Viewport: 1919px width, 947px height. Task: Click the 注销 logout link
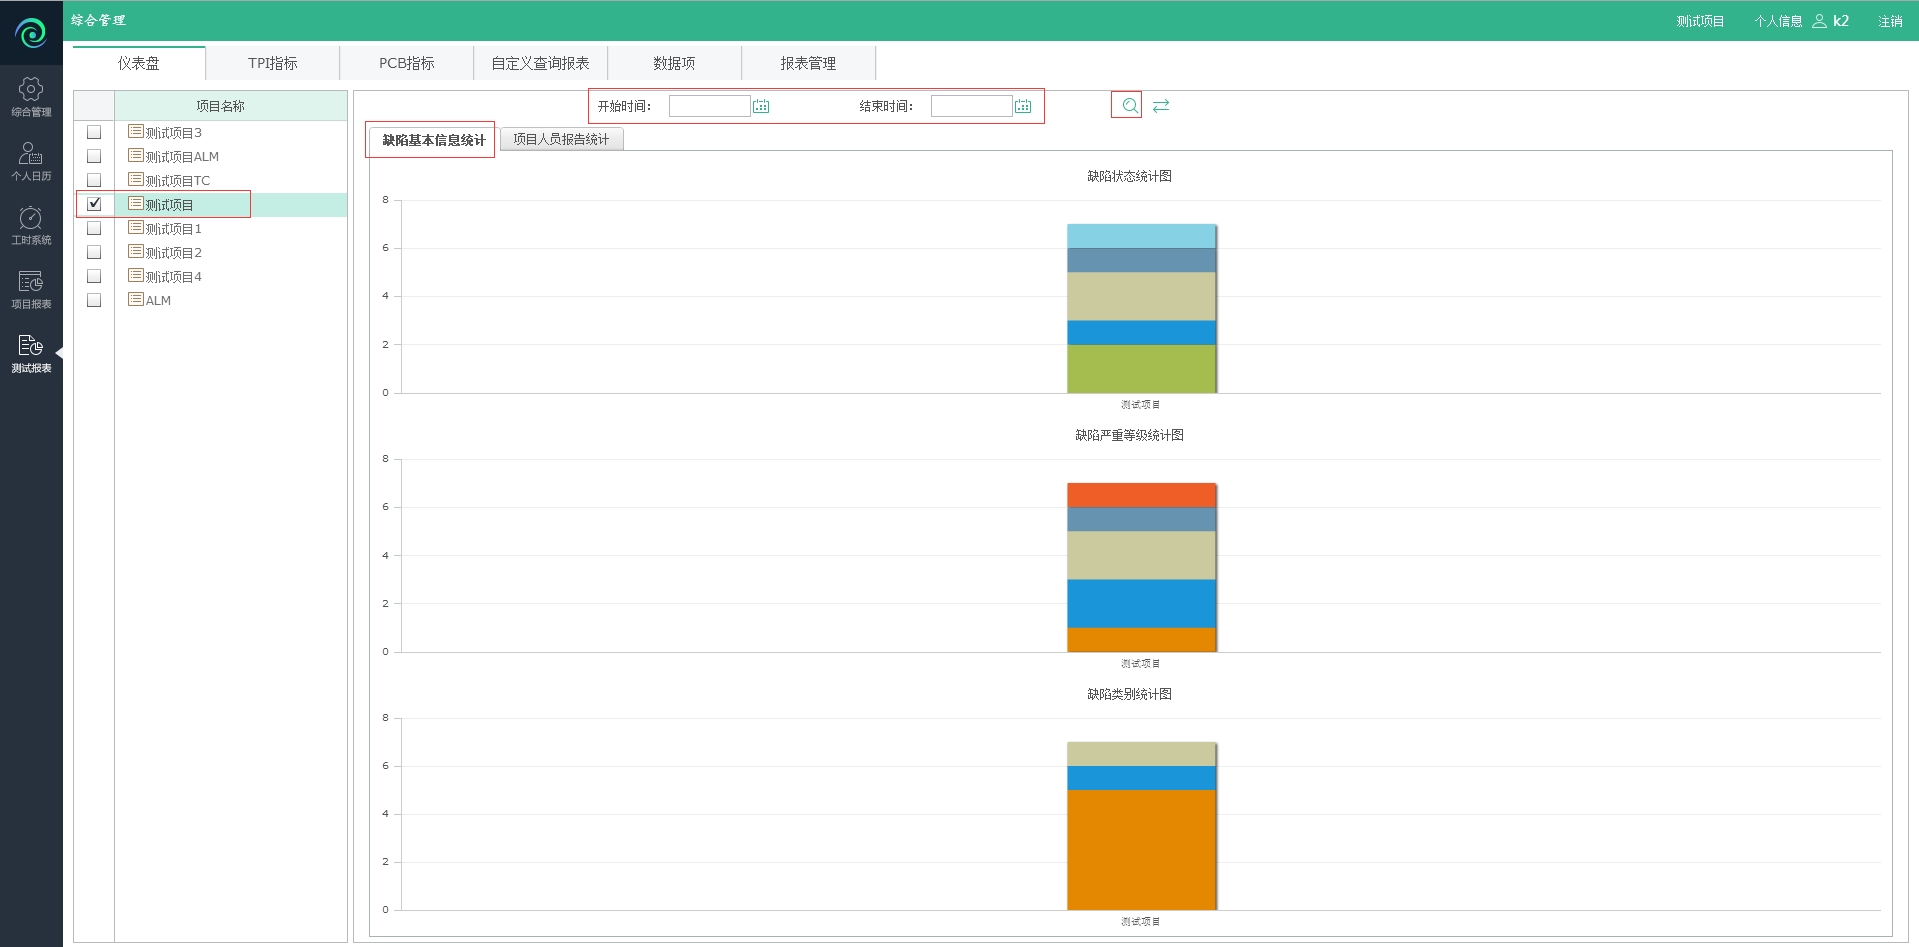click(x=1889, y=21)
